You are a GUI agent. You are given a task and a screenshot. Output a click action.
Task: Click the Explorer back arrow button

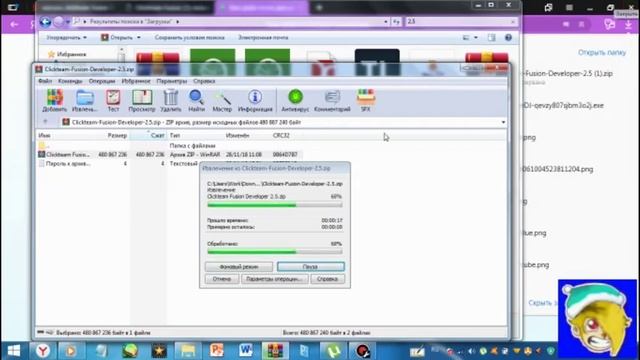pos(45,22)
